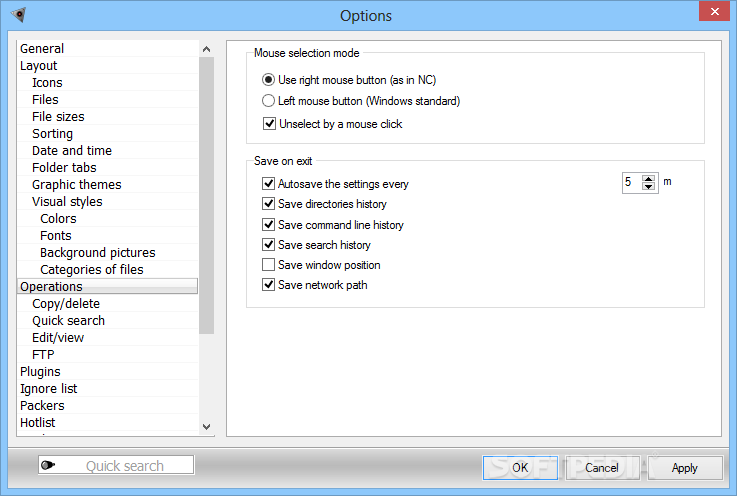Click the app icon in title bar

point(18,15)
